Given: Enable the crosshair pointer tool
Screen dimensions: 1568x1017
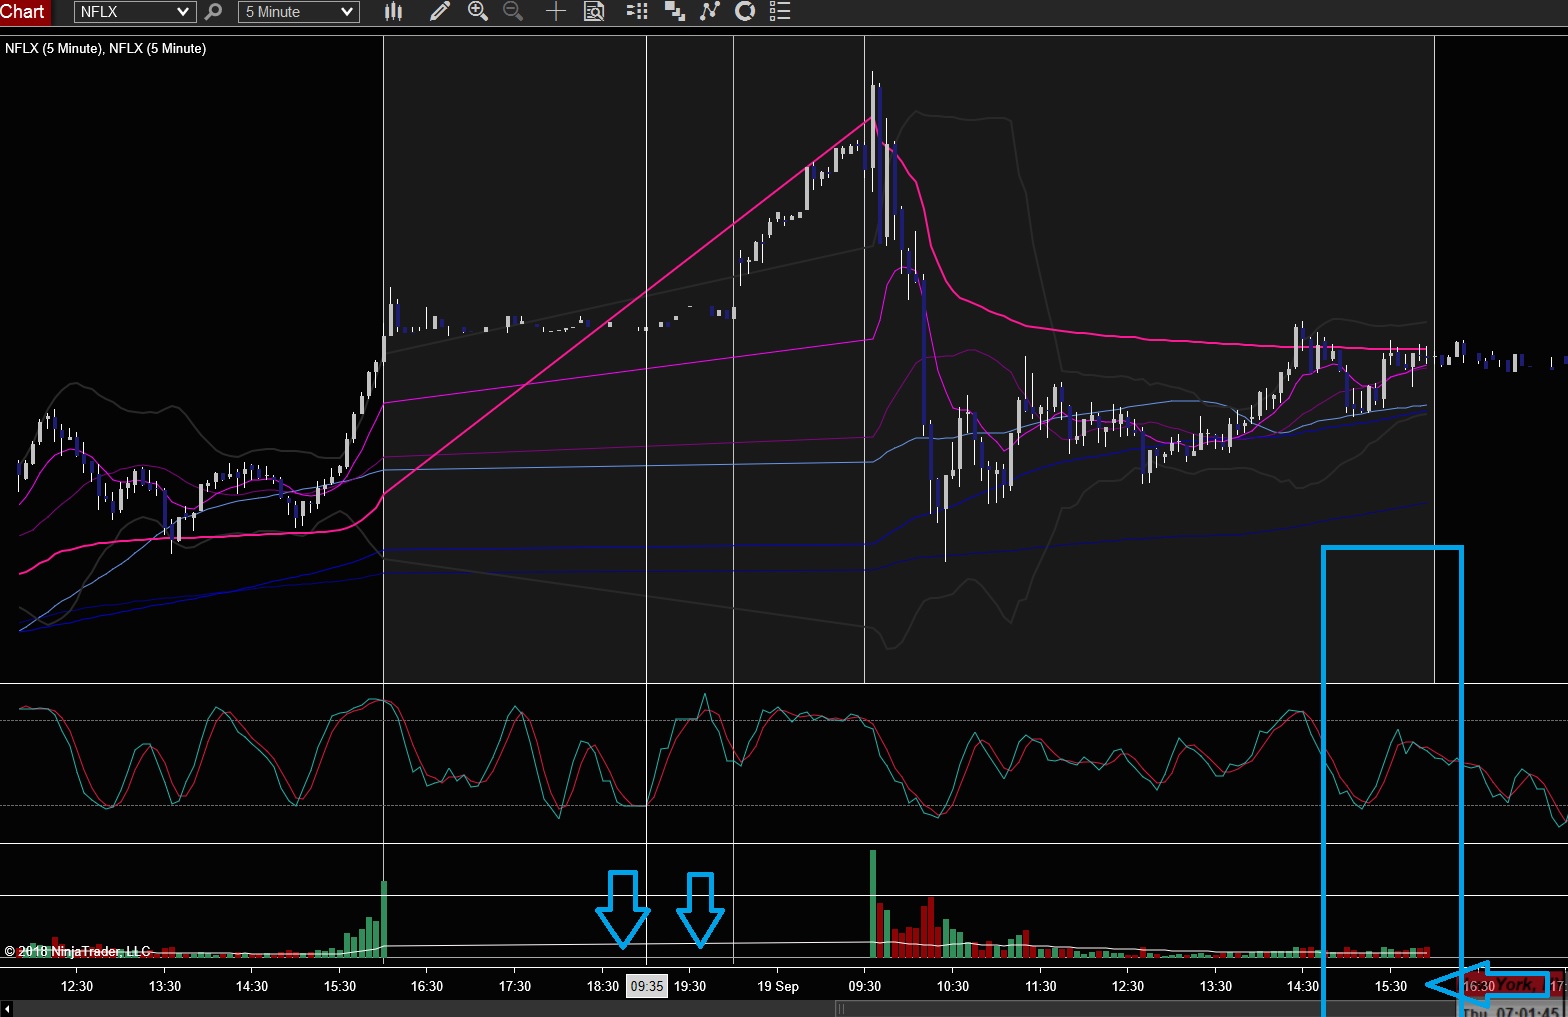Looking at the screenshot, I should pos(556,12).
